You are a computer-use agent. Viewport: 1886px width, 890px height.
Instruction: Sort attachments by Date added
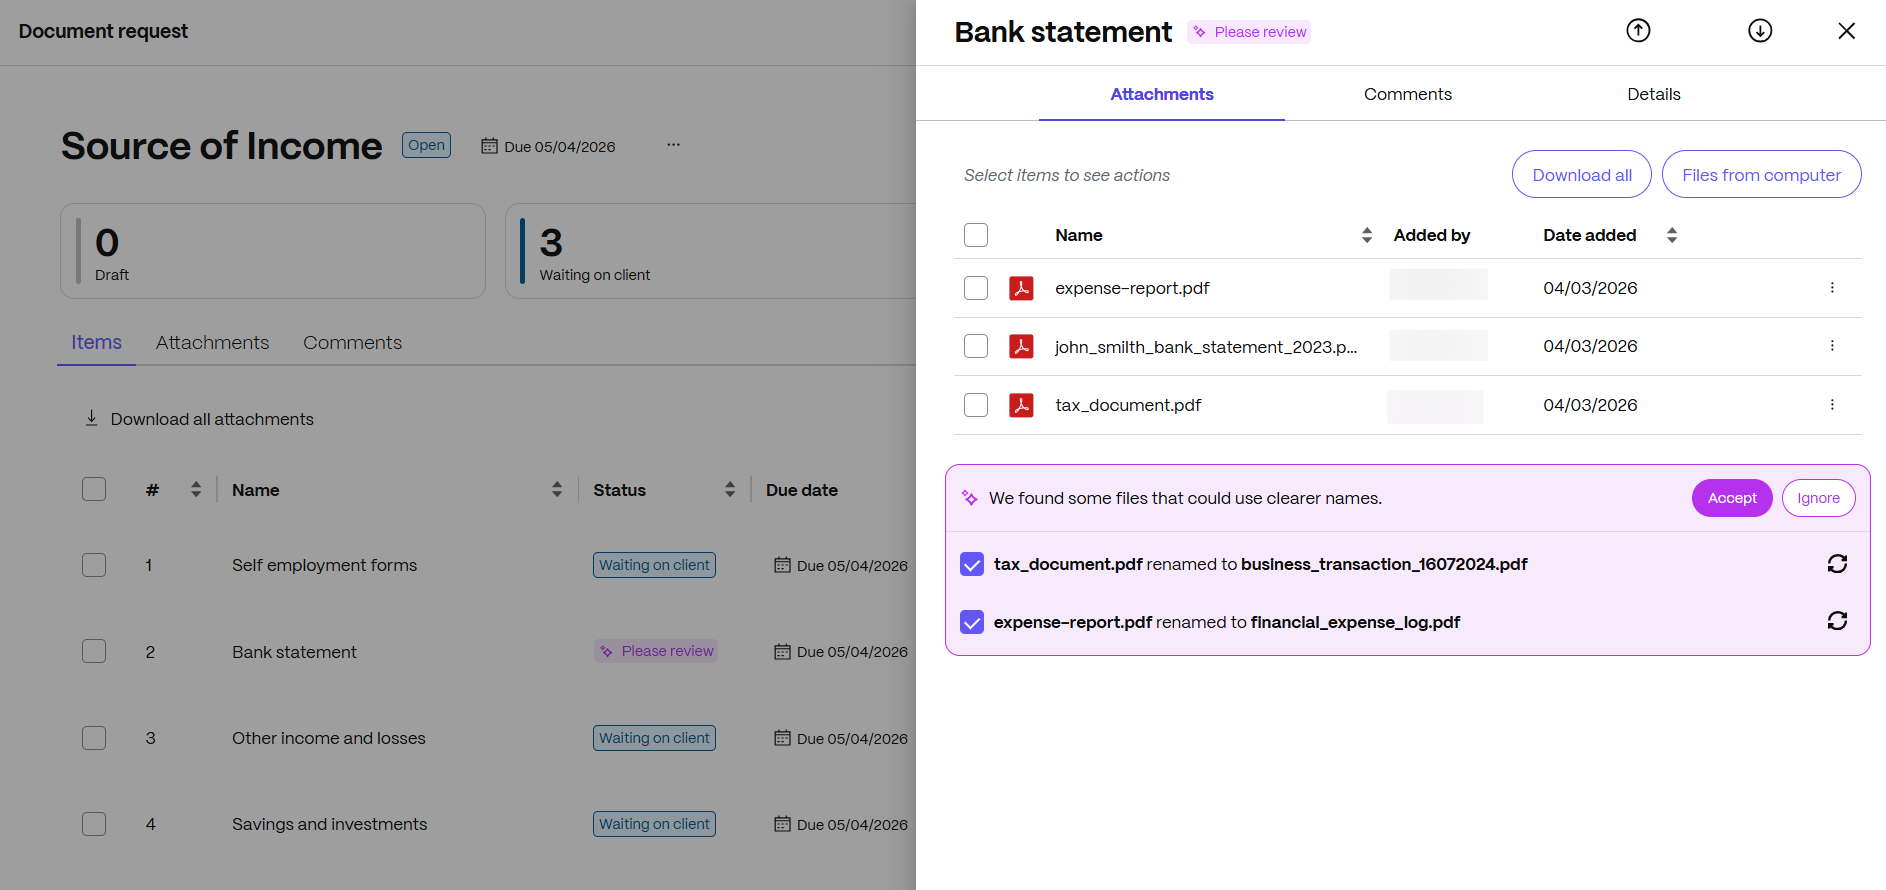coord(1671,235)
